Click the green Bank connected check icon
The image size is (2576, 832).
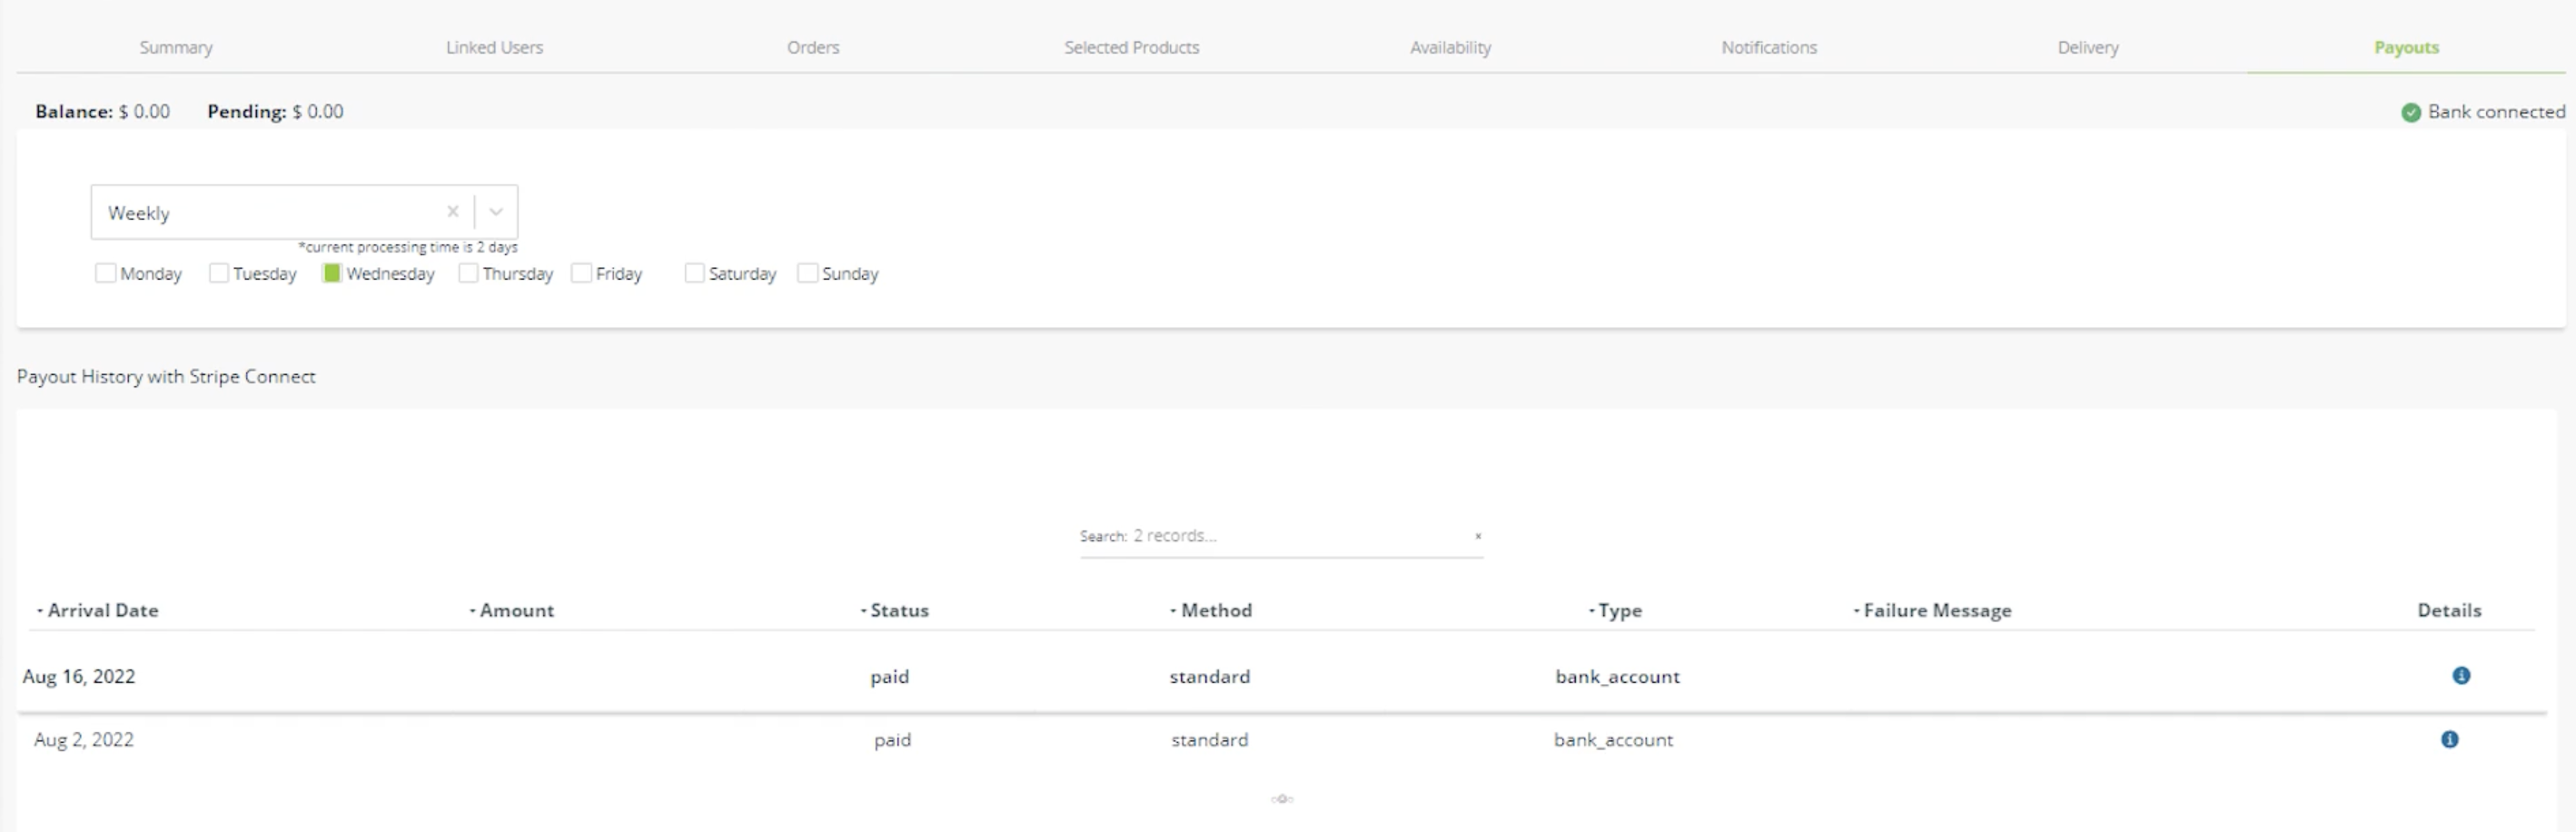[2411, 112]
